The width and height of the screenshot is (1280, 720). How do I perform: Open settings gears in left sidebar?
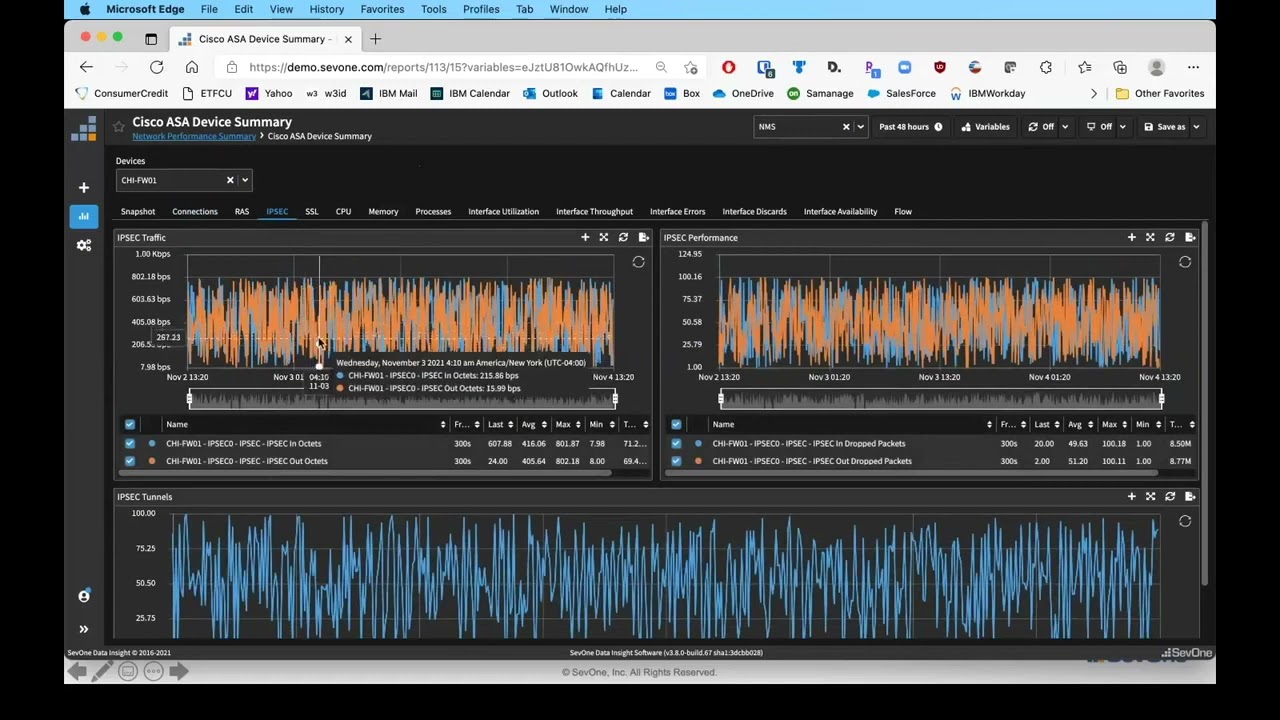[x=84, y=245]
